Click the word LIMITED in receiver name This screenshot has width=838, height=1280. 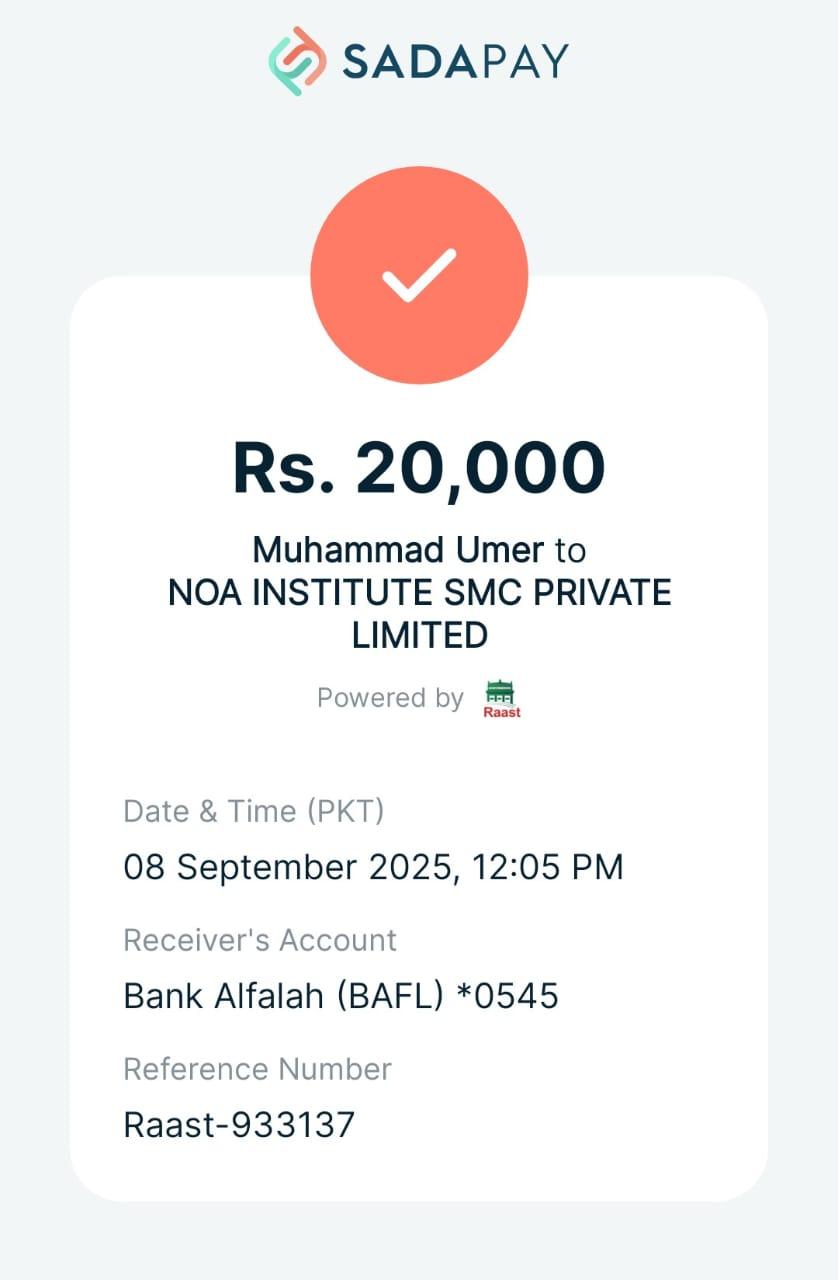pos(419,635)
